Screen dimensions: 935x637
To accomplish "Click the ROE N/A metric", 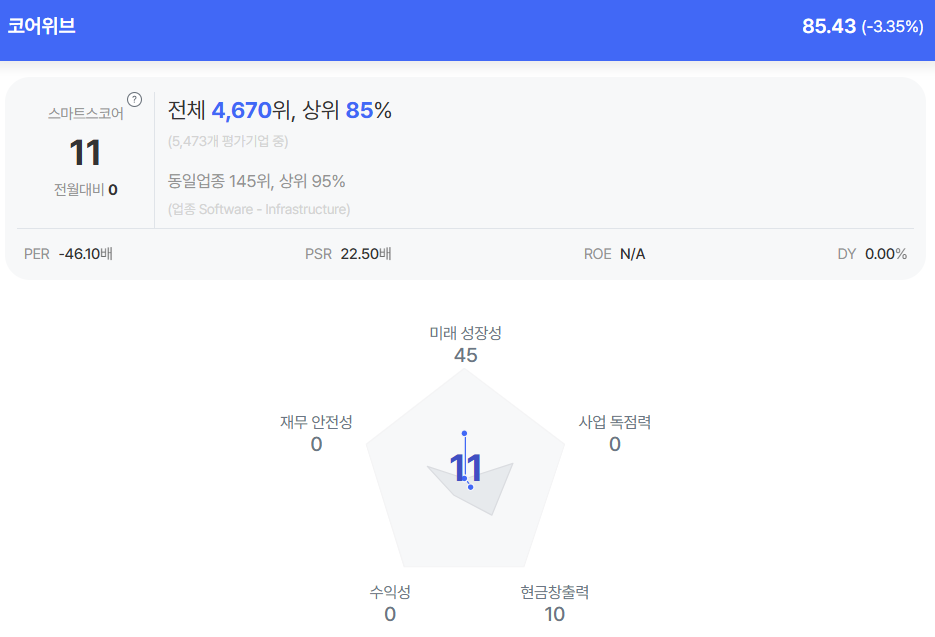I will [x=614, y=254].
